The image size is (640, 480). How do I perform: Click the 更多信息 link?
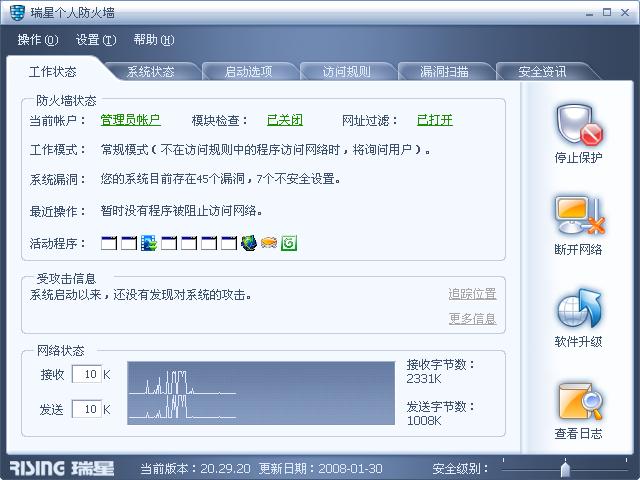pos(472,318)
